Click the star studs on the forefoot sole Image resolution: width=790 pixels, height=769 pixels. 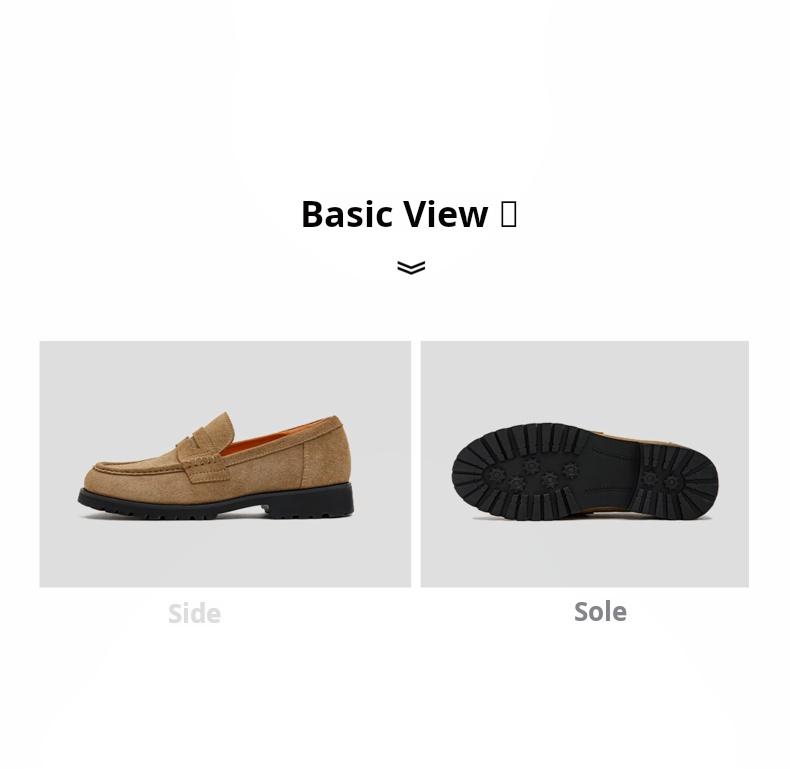coord(535,475)
